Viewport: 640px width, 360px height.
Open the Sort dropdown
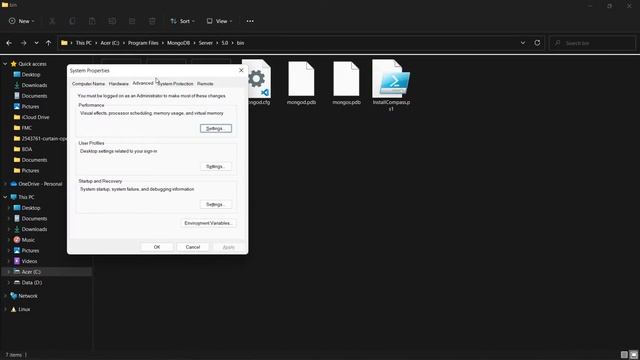(182, 21)
